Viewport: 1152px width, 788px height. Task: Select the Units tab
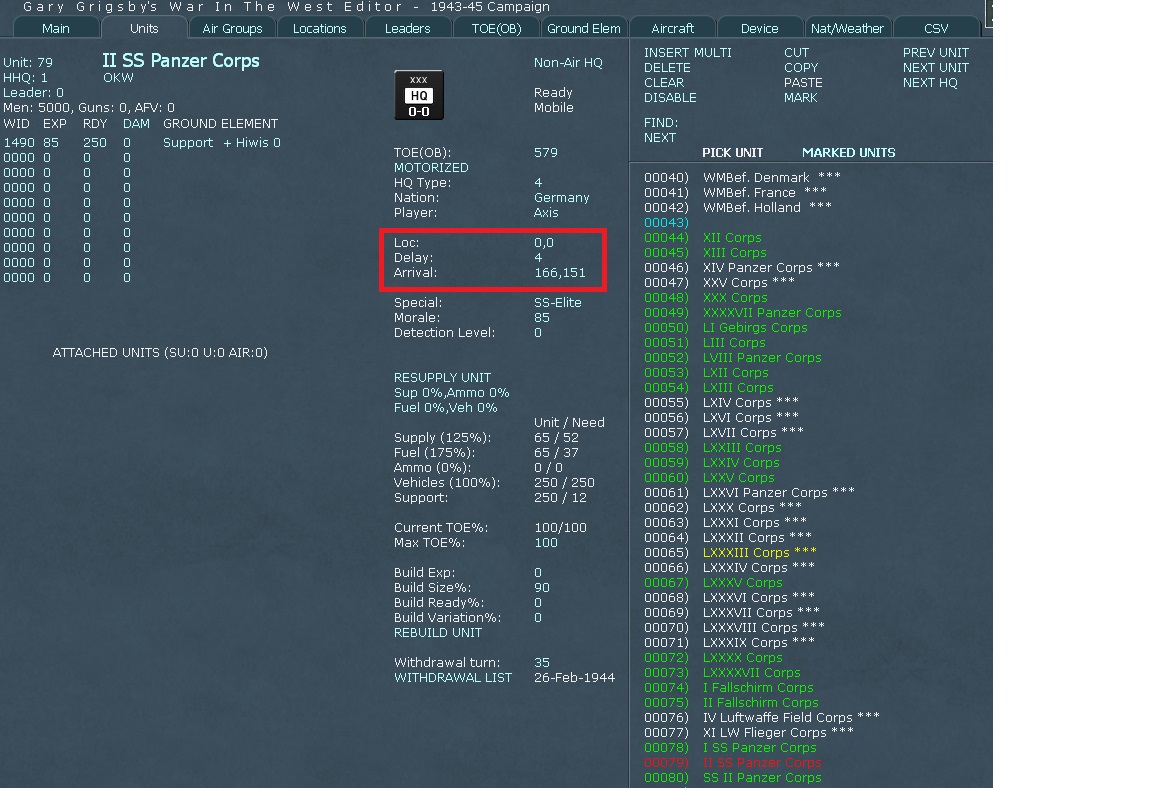[144, 29]
